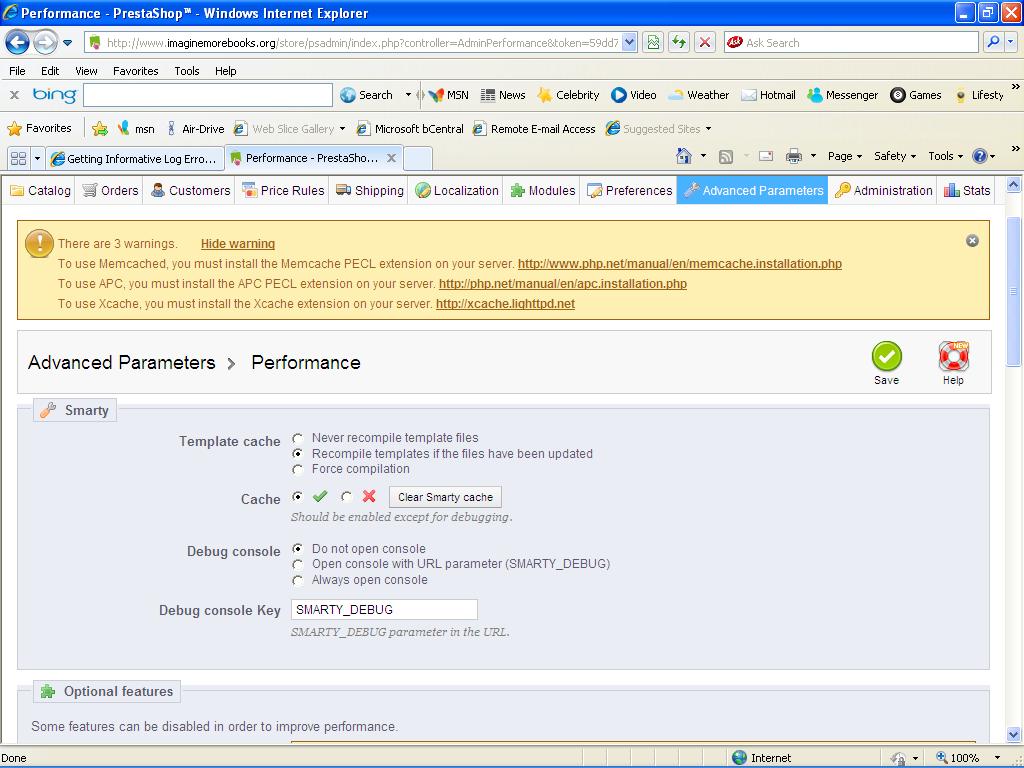Screen dimensions: 1024x768
Task: Dismiss the warning box with the X icon
Action: (972, 241)
